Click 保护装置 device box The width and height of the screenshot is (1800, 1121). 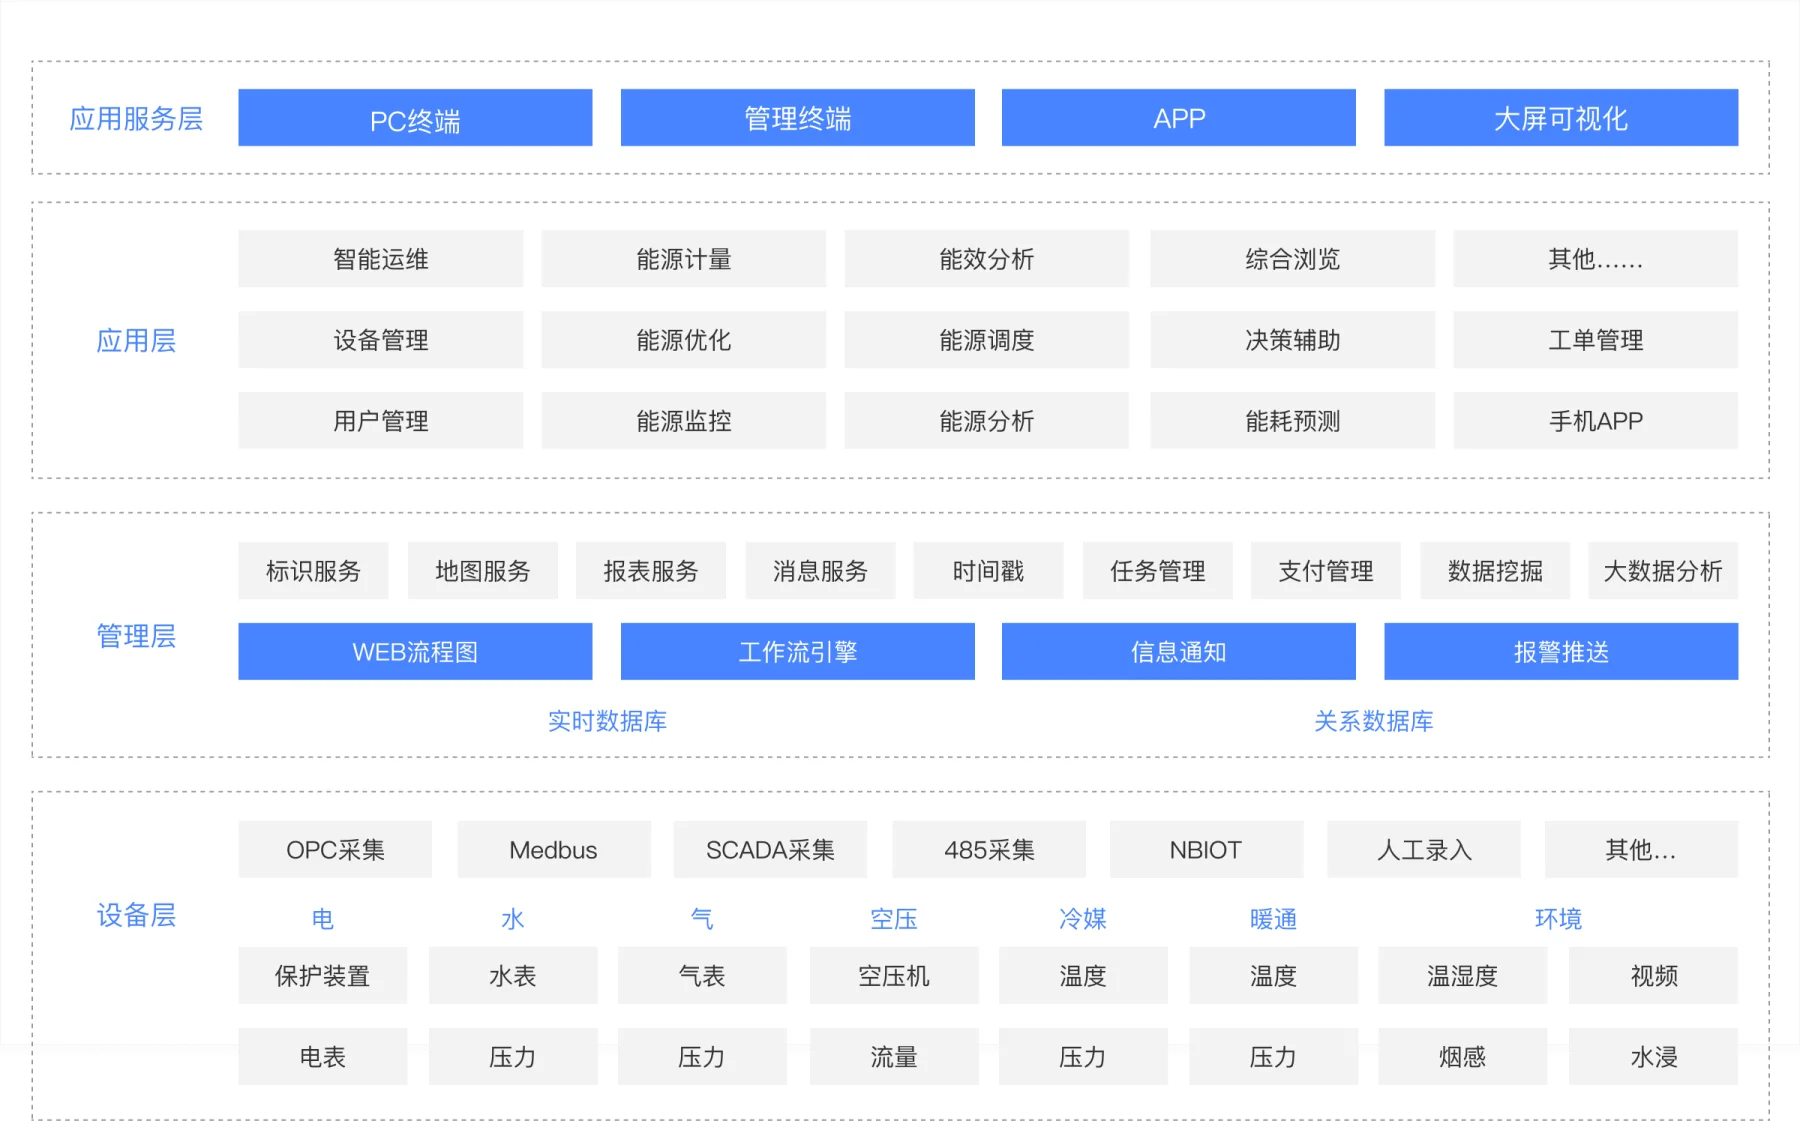[x=323, y=976]
